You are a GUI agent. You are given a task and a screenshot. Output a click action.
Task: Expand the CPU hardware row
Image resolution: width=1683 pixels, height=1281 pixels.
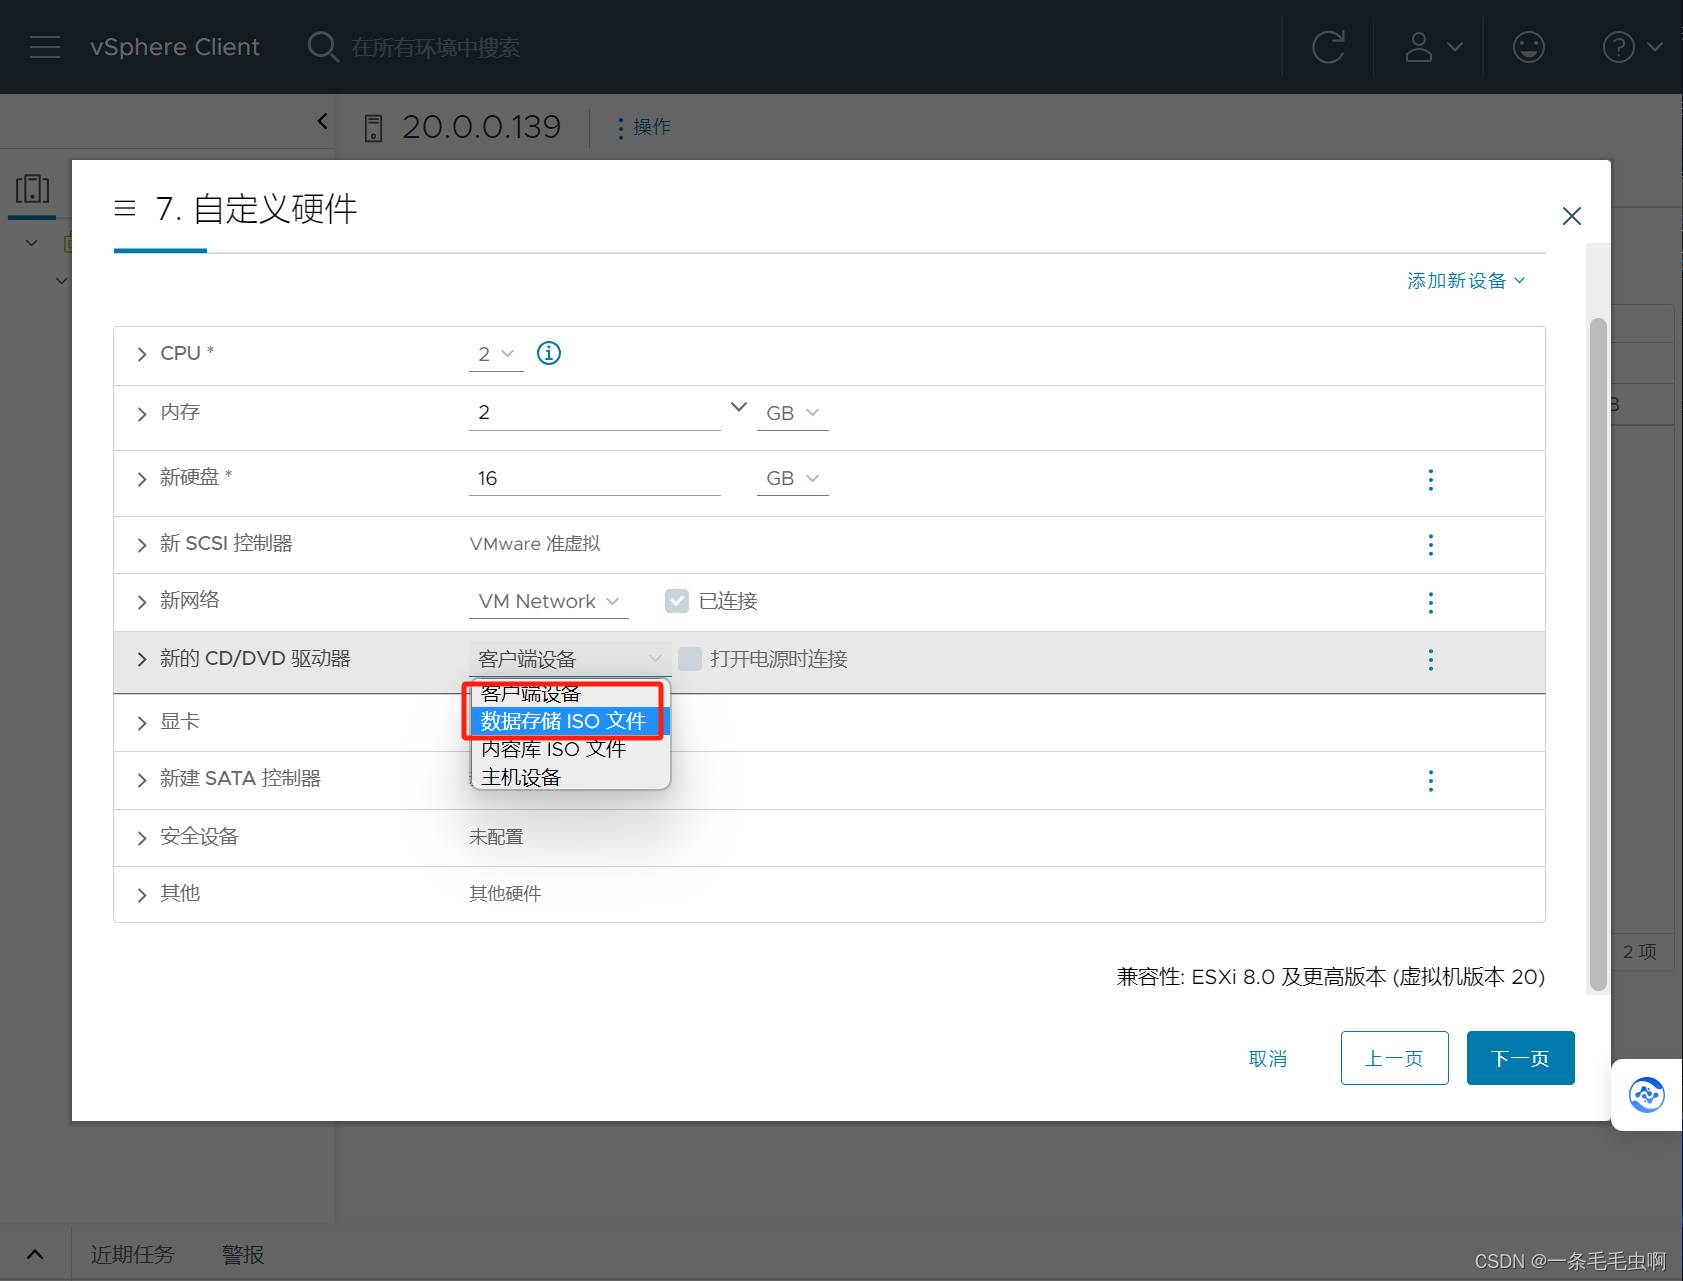[142, 354]
